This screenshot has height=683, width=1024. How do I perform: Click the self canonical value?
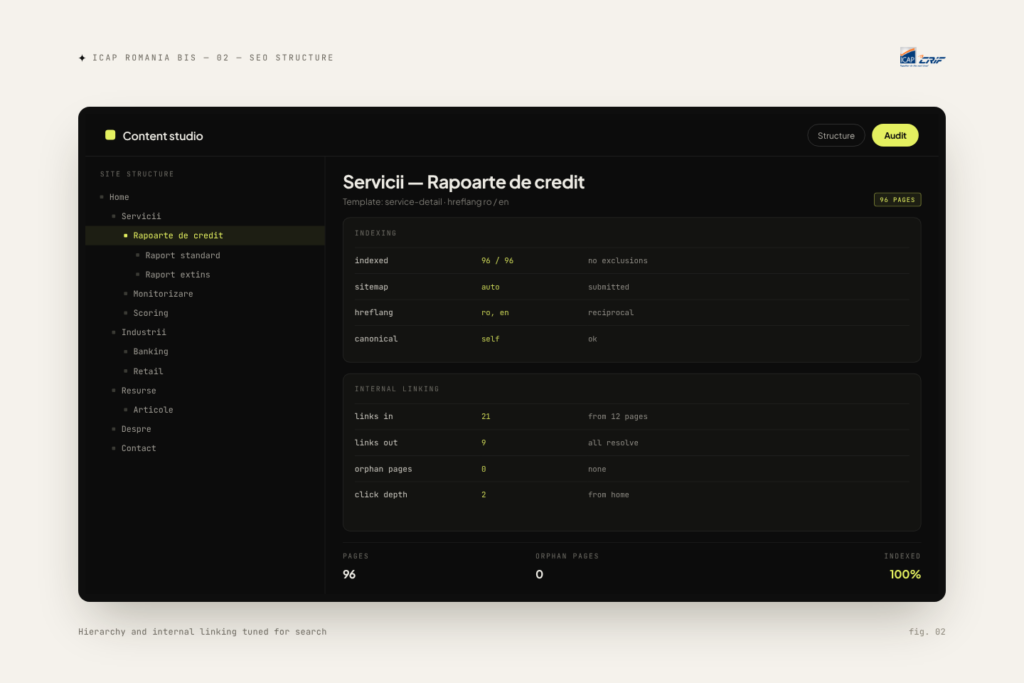[x=490, y=339]
